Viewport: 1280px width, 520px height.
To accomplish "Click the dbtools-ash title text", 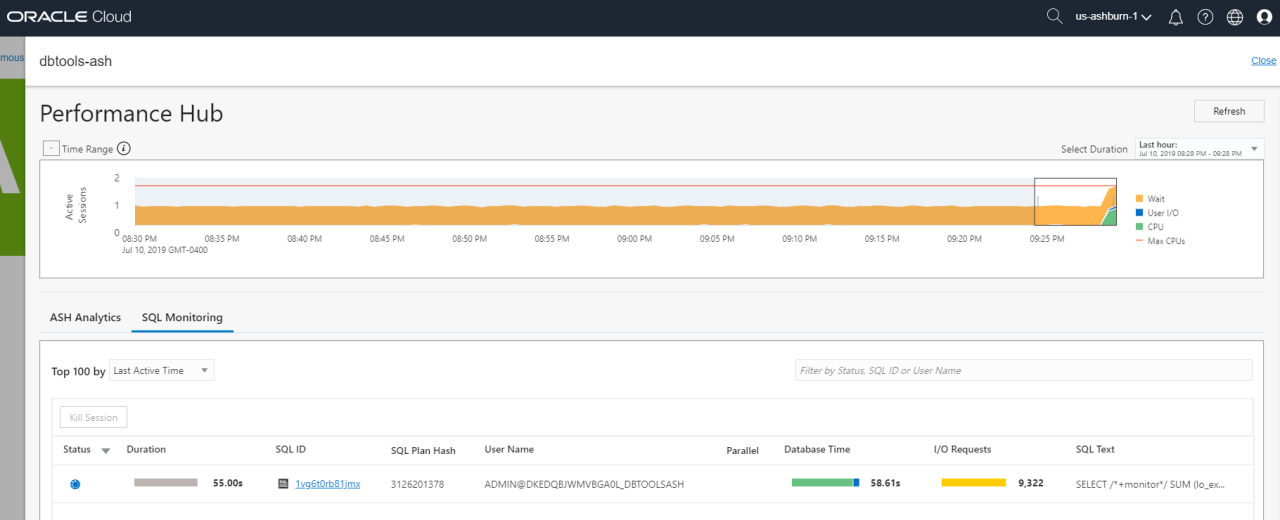I will point(75,61).
